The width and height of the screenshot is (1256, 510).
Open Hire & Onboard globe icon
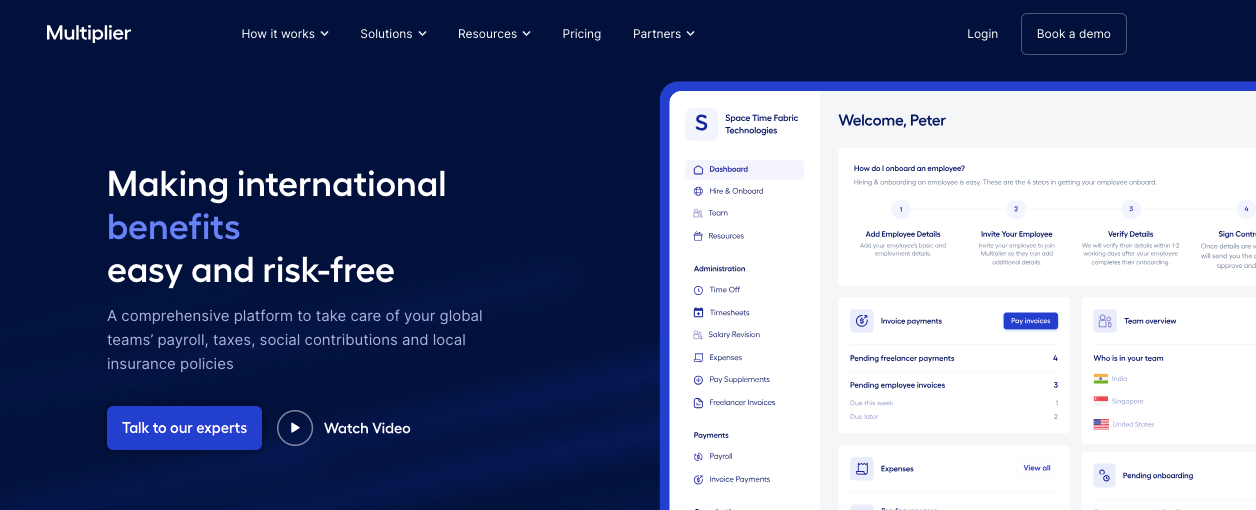click(x=698, y=191)
